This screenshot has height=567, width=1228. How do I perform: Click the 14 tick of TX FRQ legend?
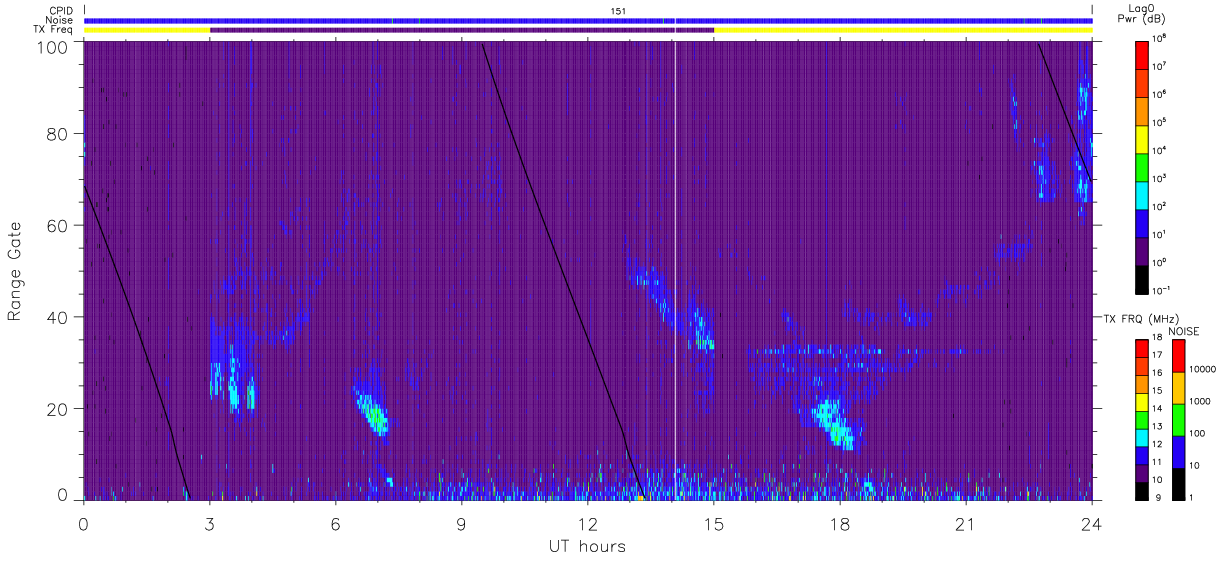tap(1159, 410)
